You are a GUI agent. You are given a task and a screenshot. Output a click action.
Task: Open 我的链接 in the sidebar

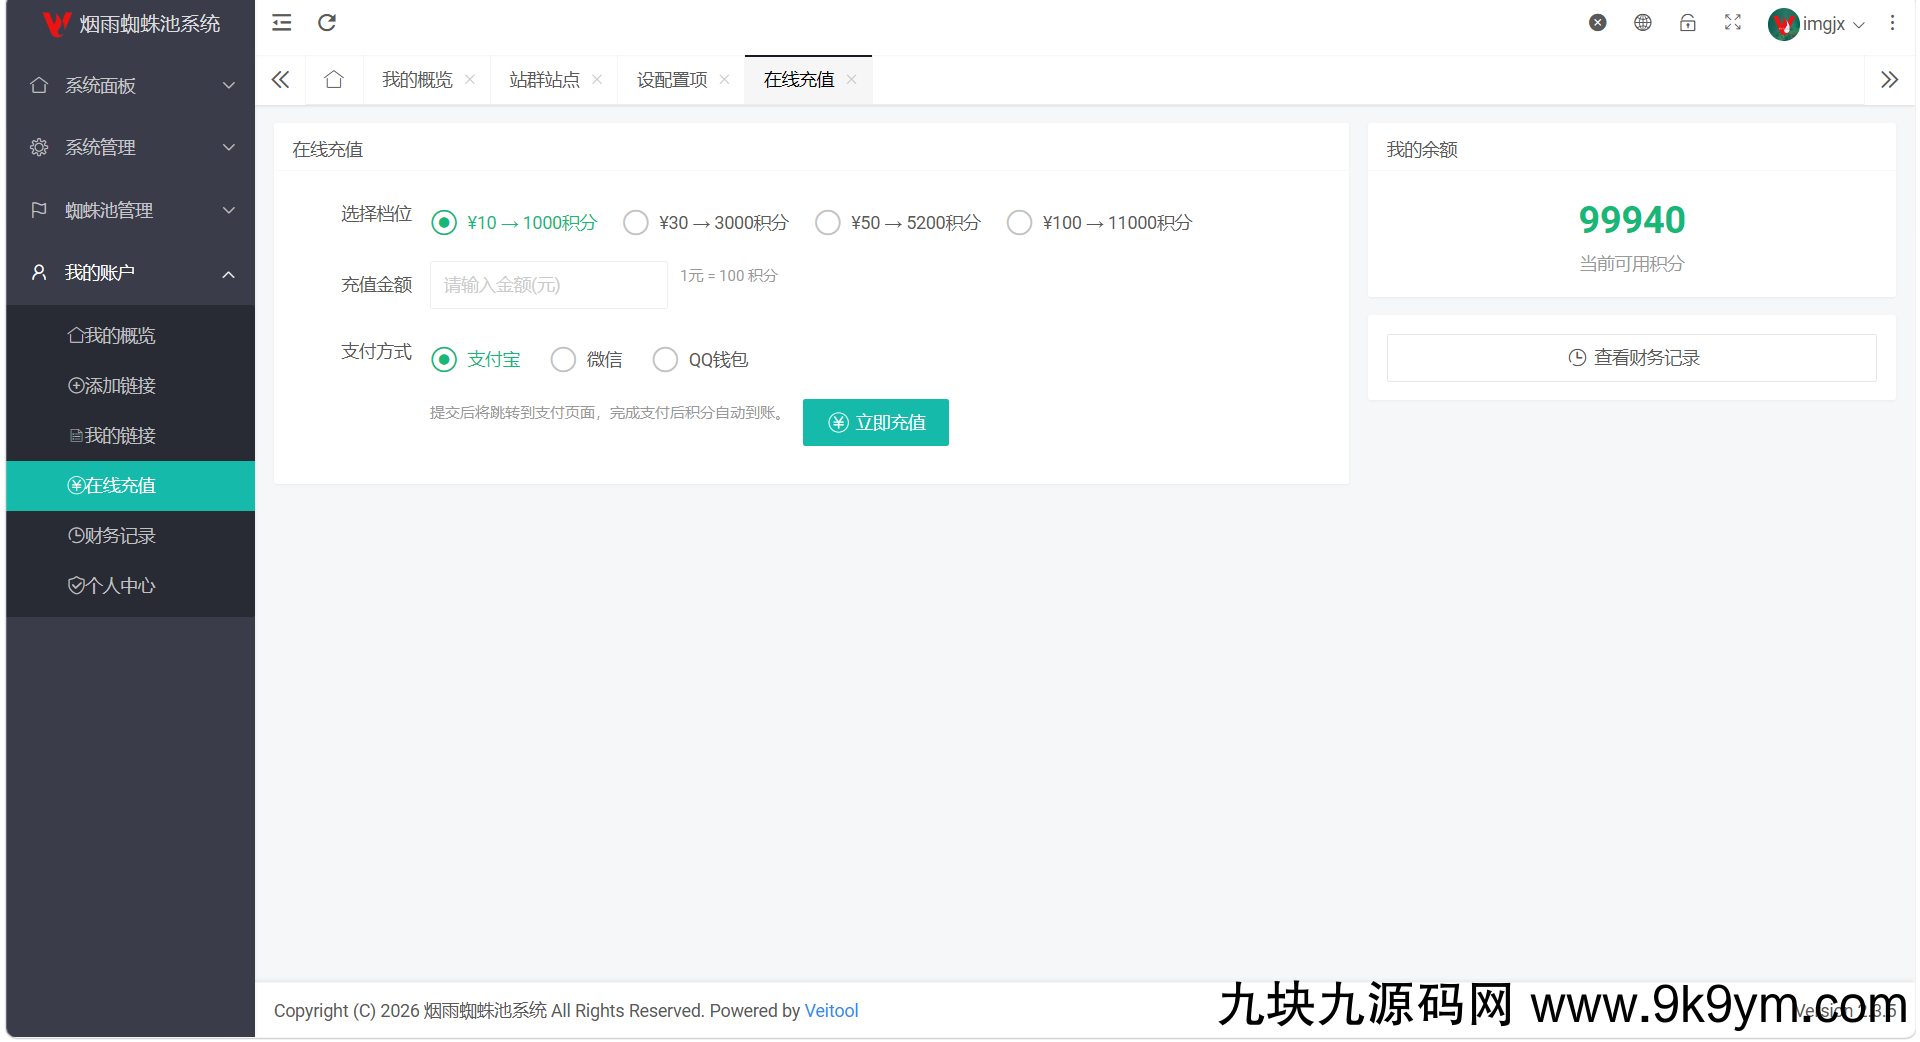(131, 436)
